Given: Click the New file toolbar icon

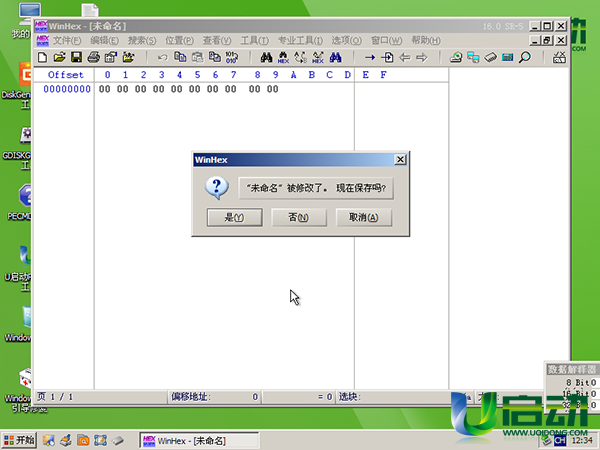Looking at the screenshot, I should 42,58.
